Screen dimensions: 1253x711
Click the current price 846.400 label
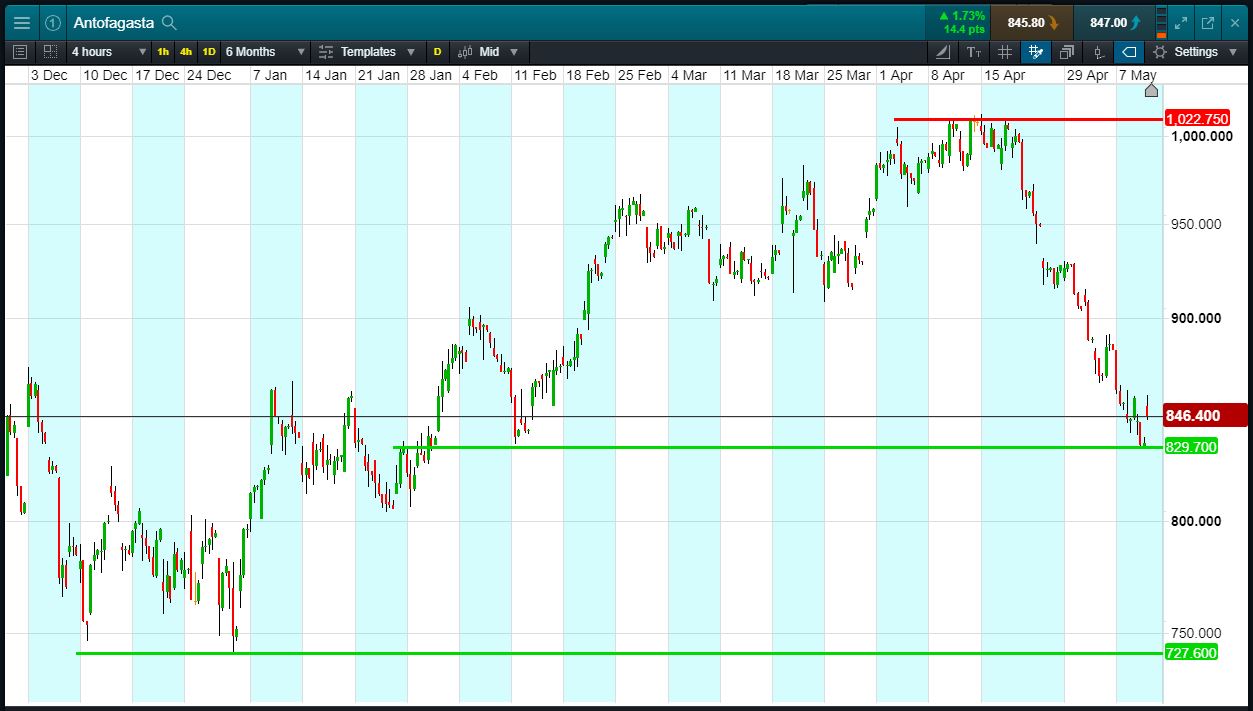tap(1205, 415)
